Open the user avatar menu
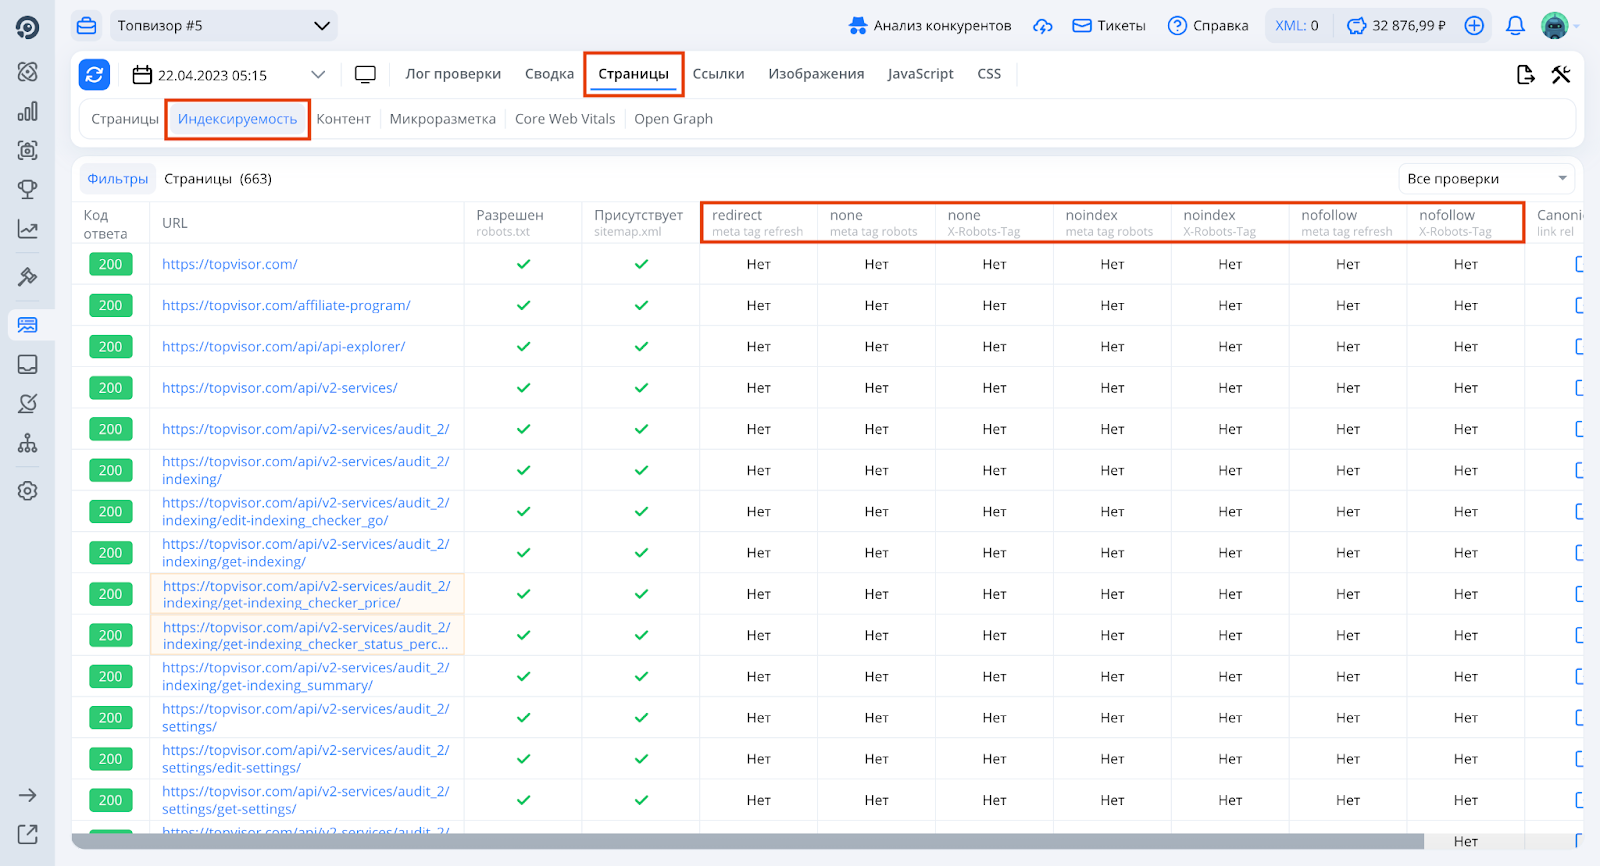This screenshot has width=1600, height=866. 1555,26
